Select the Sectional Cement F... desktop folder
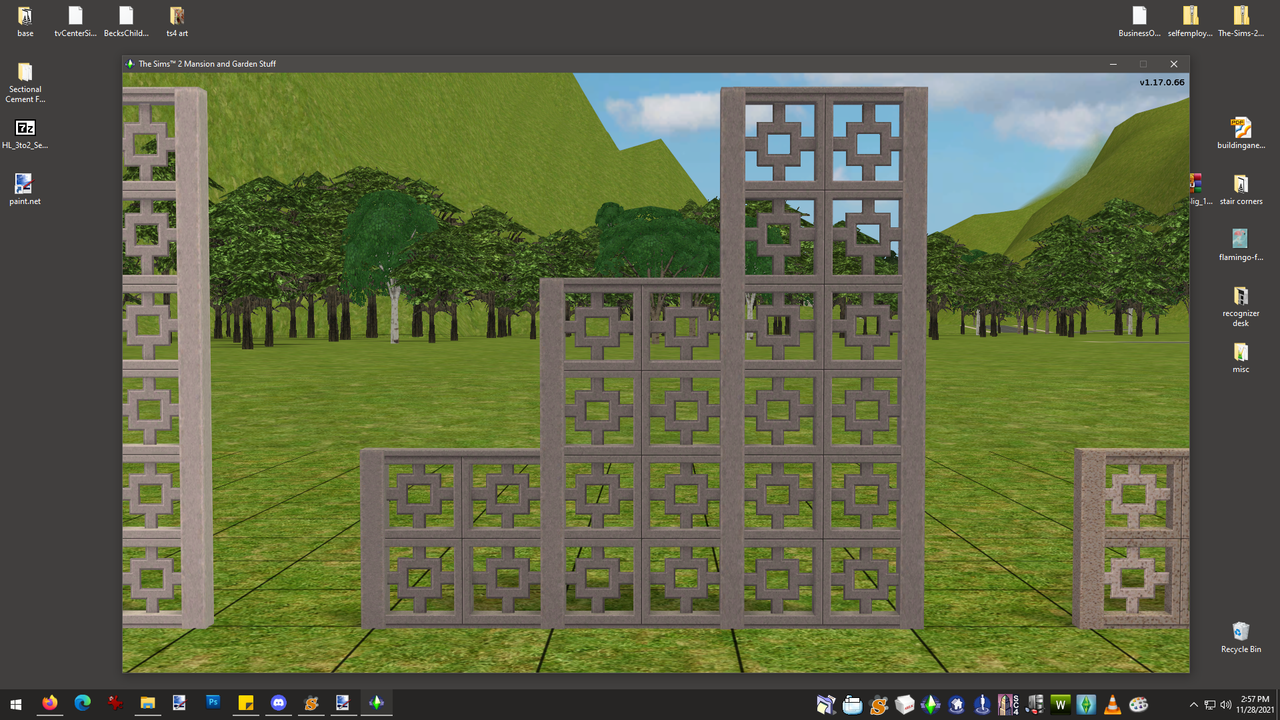 (25, 83)
